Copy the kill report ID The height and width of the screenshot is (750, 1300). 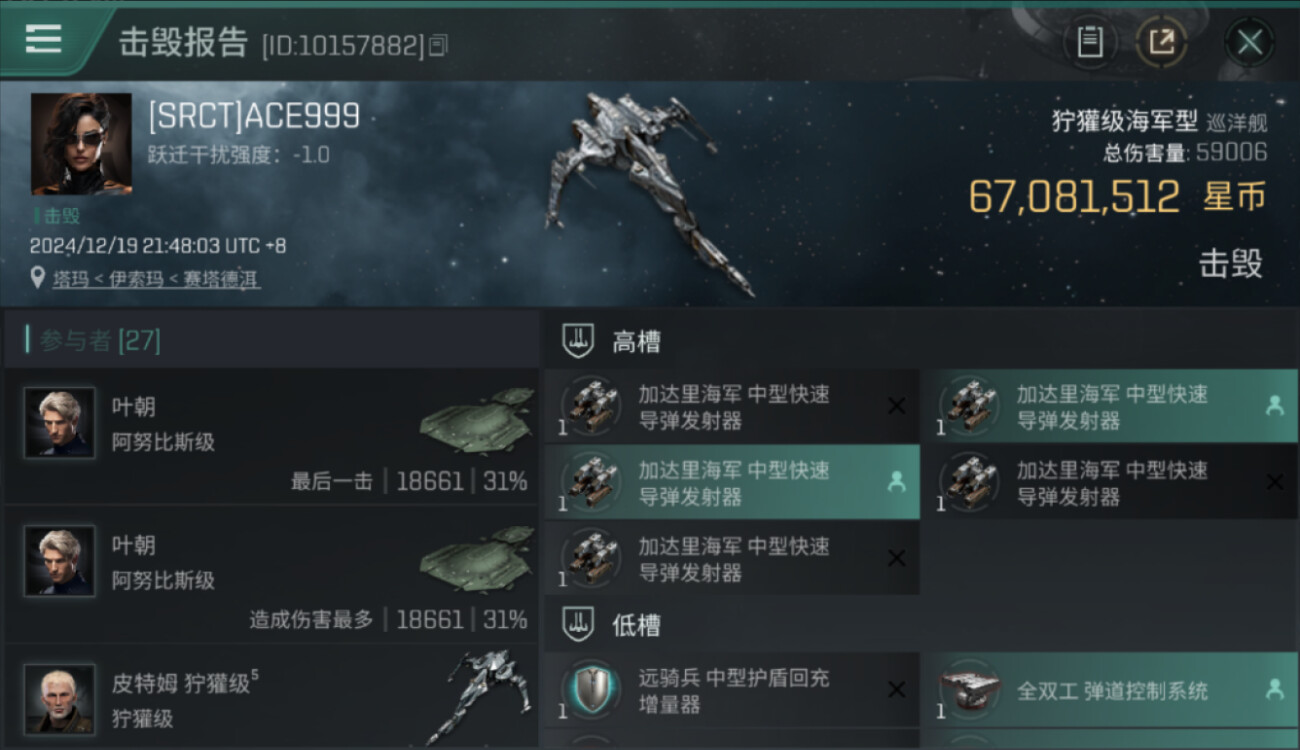(x=438, y=45)
